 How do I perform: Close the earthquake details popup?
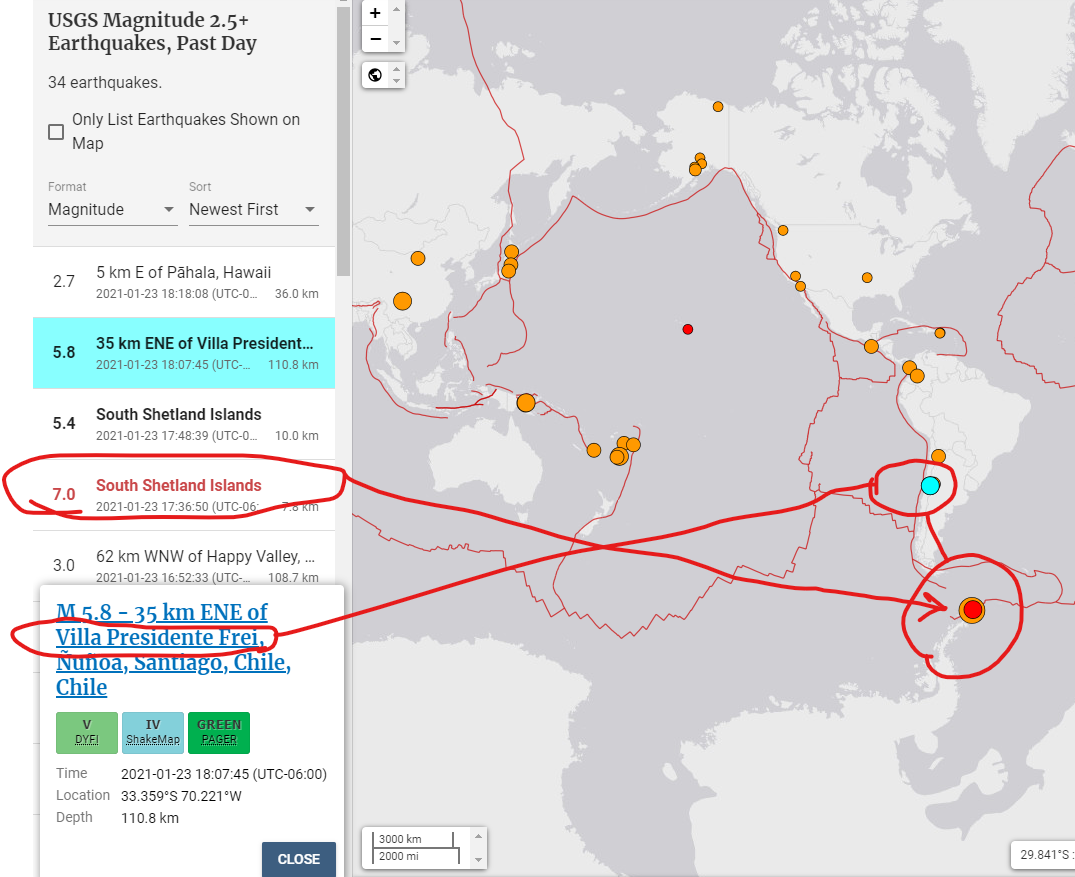[299, 859]
